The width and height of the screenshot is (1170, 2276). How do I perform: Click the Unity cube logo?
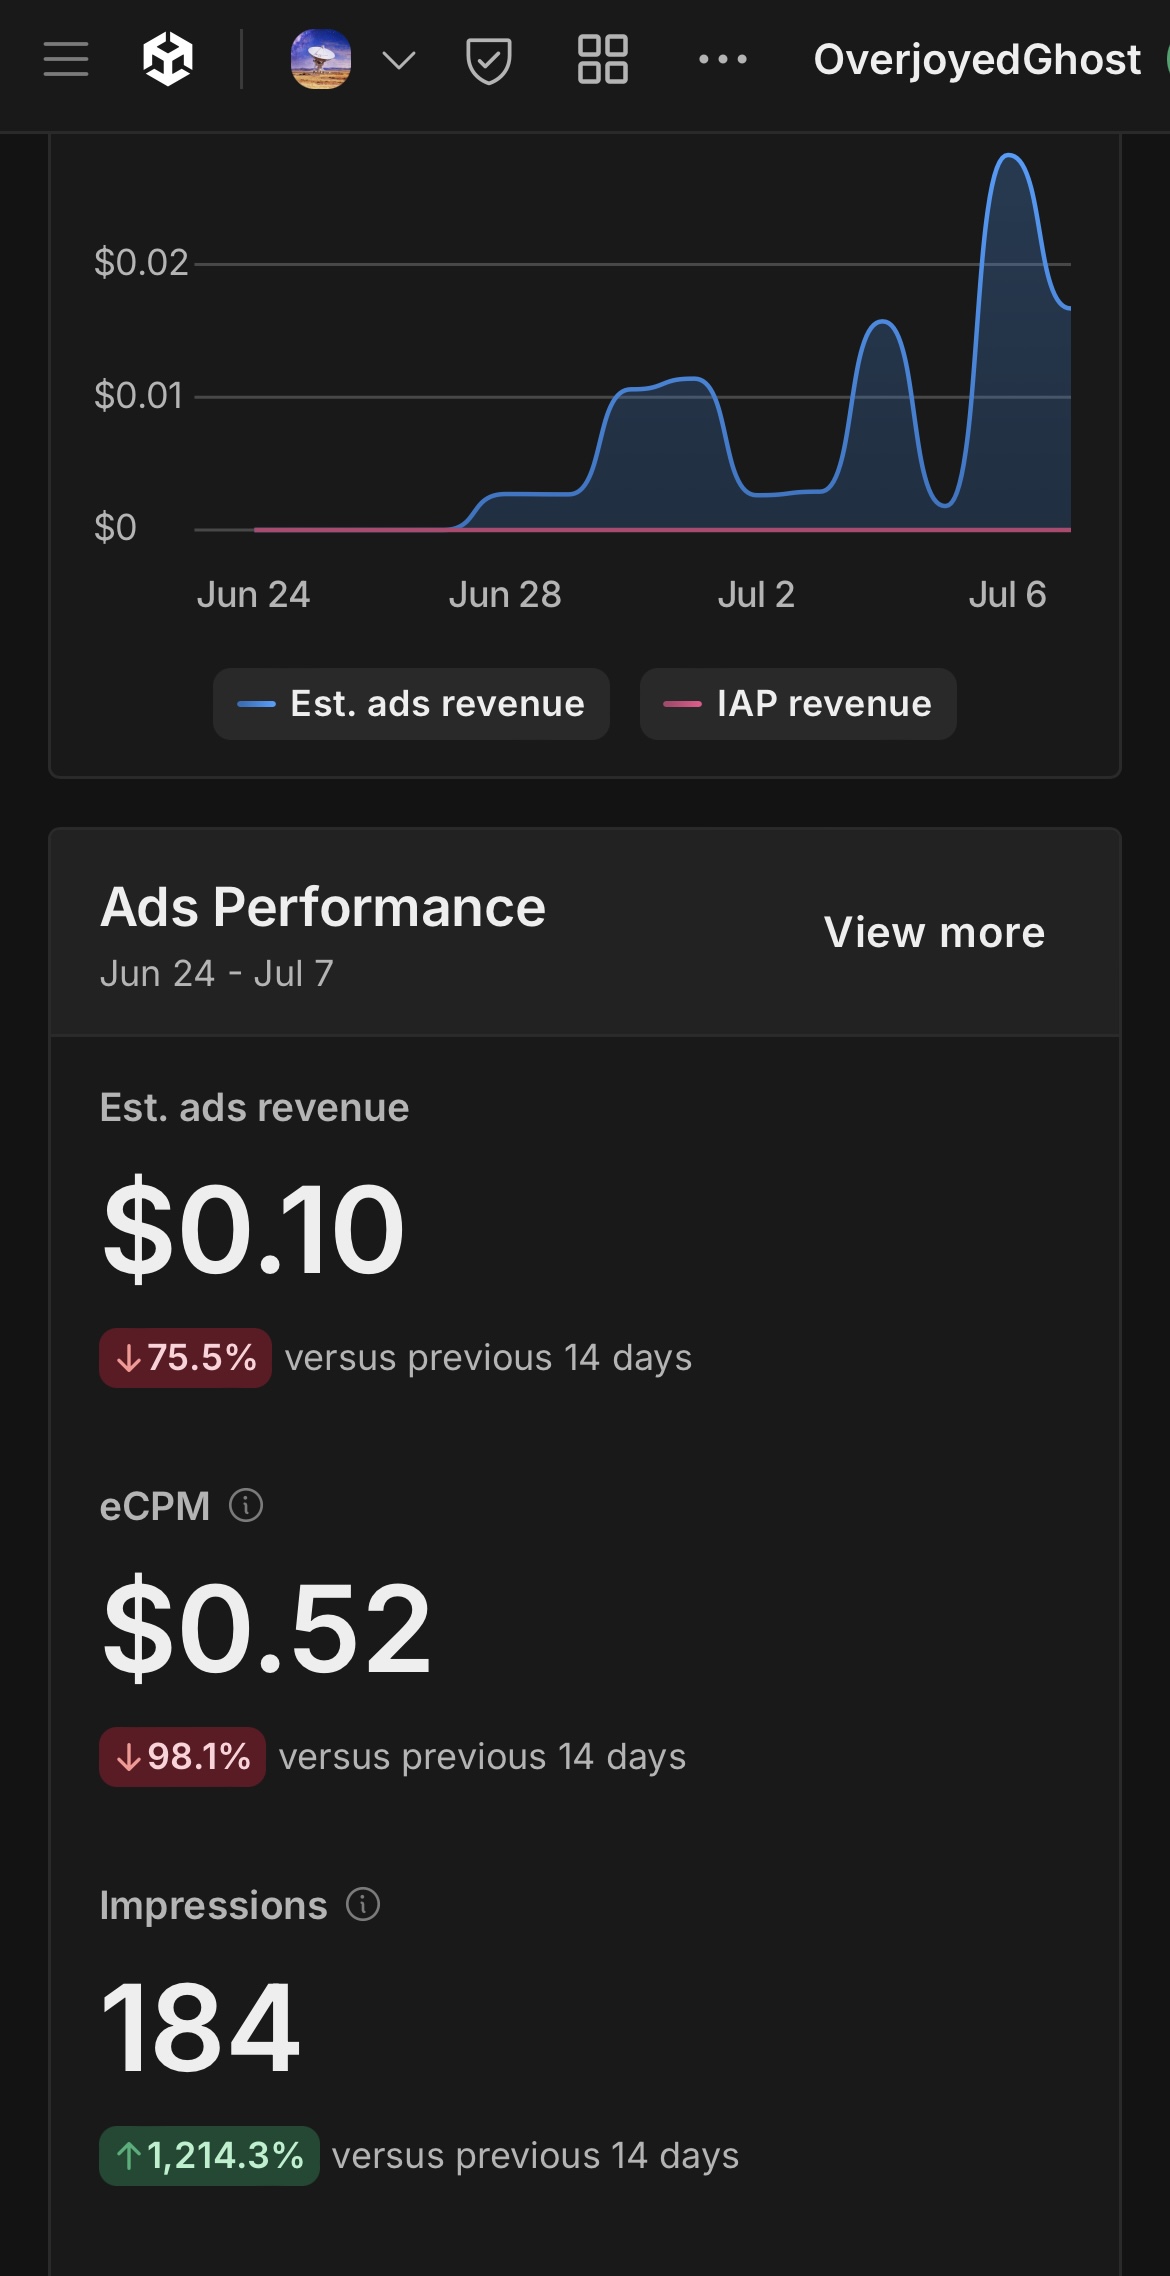(x=168, y=60)
